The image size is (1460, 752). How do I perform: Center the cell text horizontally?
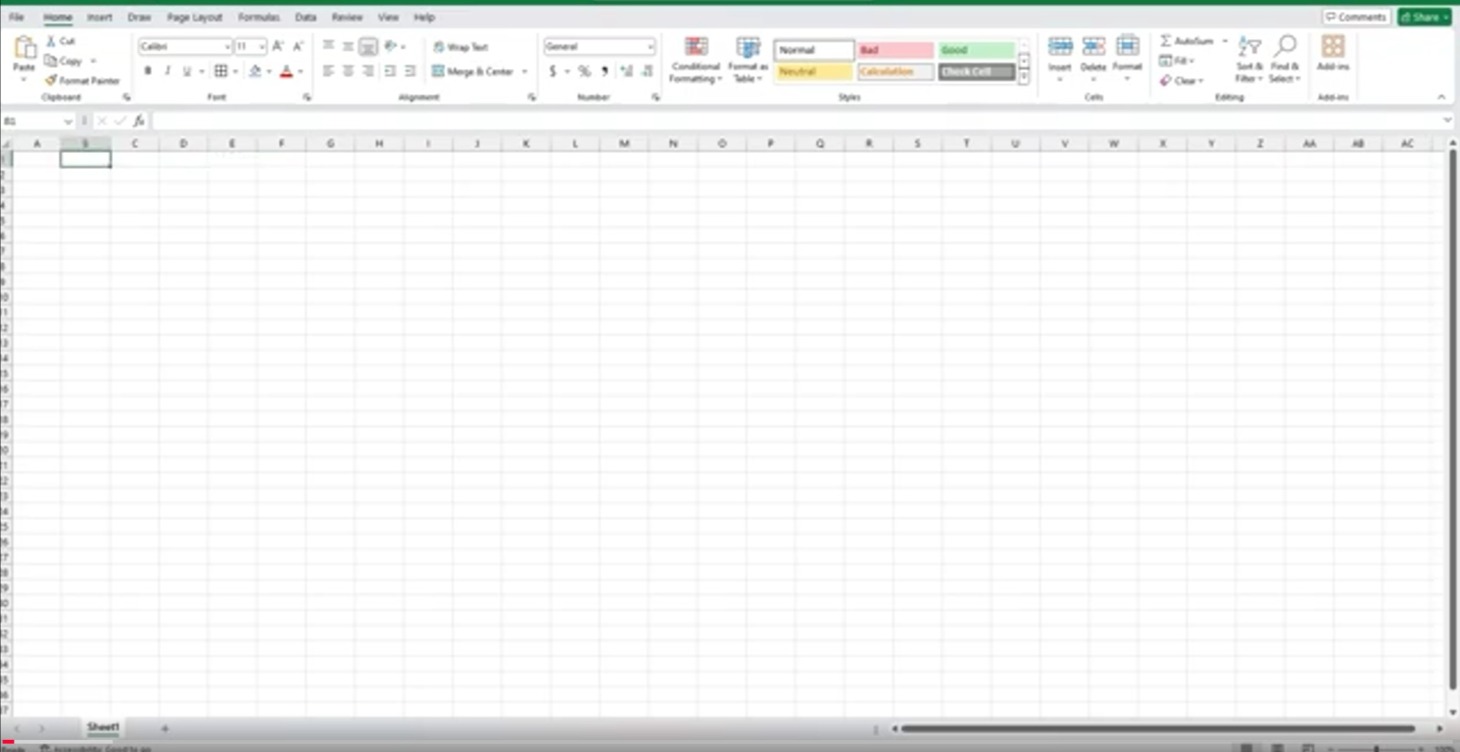[x=348, y=71]
